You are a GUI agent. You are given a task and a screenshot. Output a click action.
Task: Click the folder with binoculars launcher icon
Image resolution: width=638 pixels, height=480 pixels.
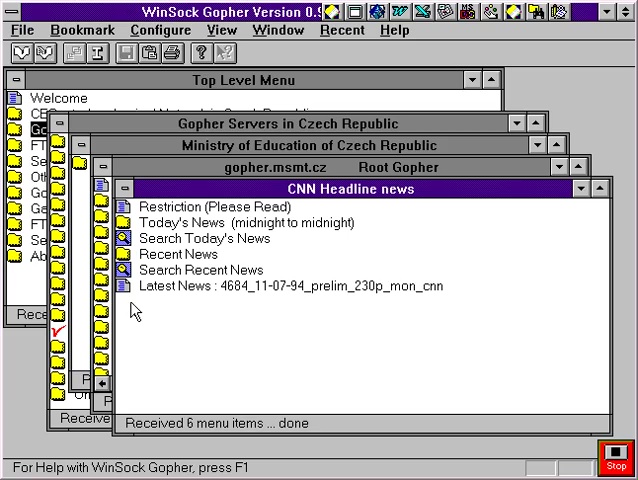536,12
